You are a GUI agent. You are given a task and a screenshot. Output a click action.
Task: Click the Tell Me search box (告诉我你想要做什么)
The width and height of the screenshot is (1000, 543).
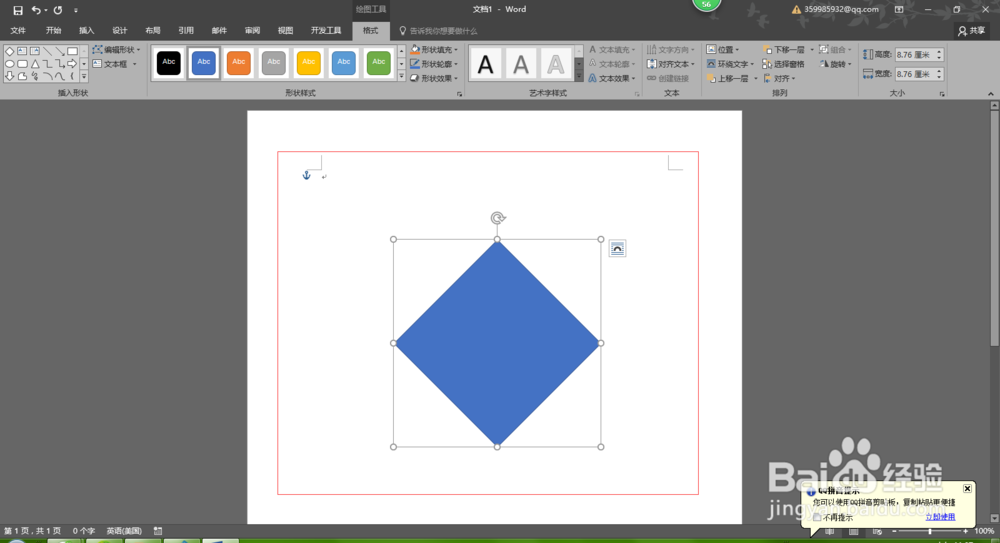point(444,31)
